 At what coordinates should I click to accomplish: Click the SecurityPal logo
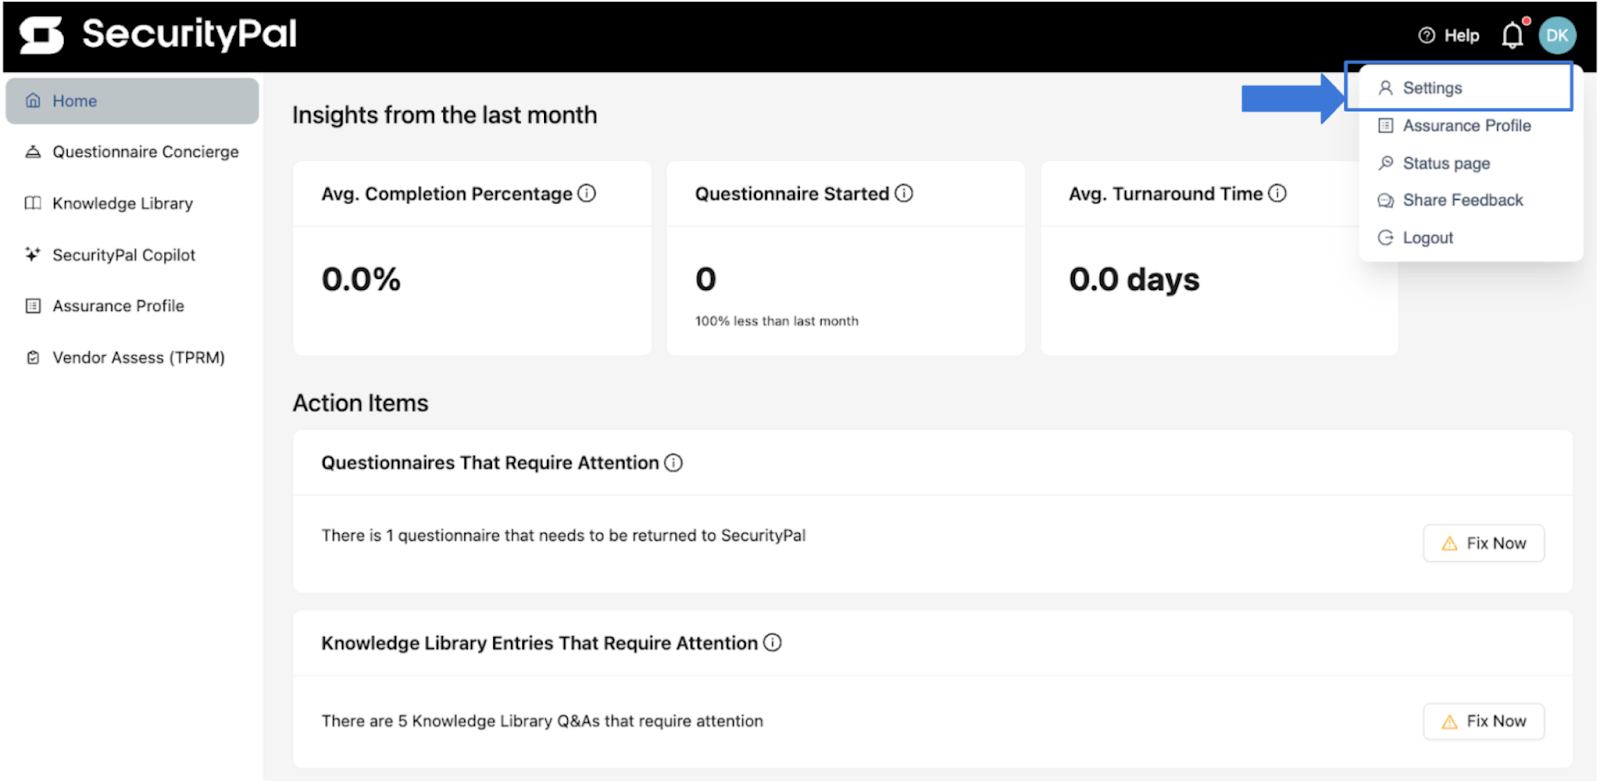point(158,35)
